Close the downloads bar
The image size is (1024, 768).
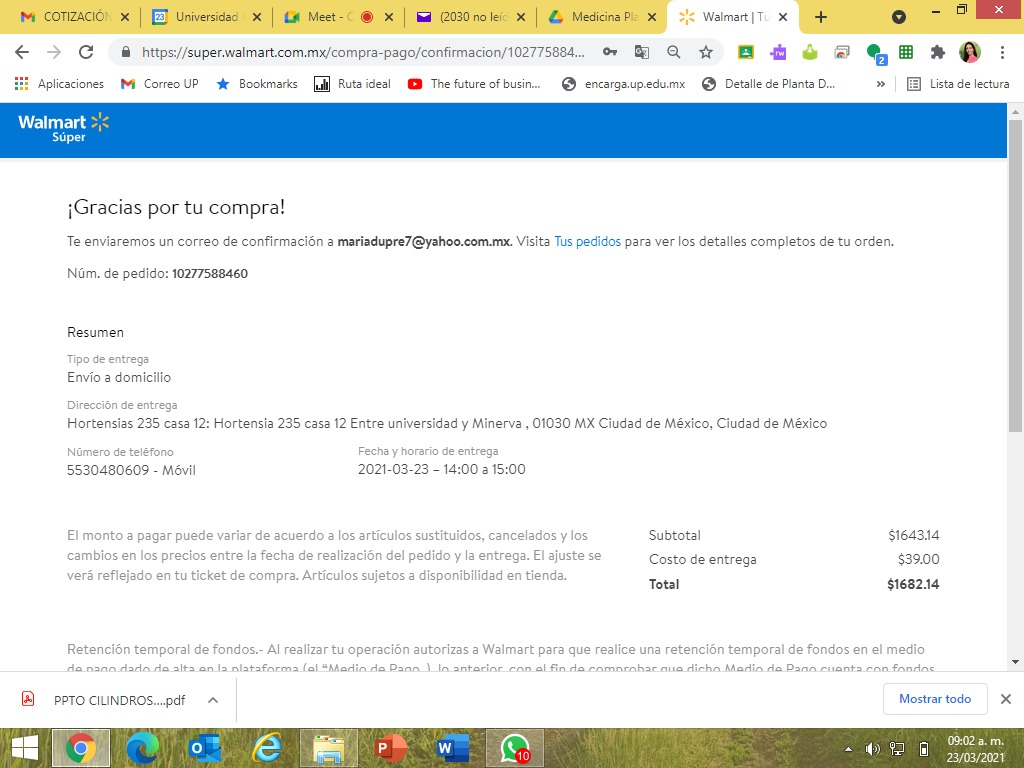pos(1006,699)
